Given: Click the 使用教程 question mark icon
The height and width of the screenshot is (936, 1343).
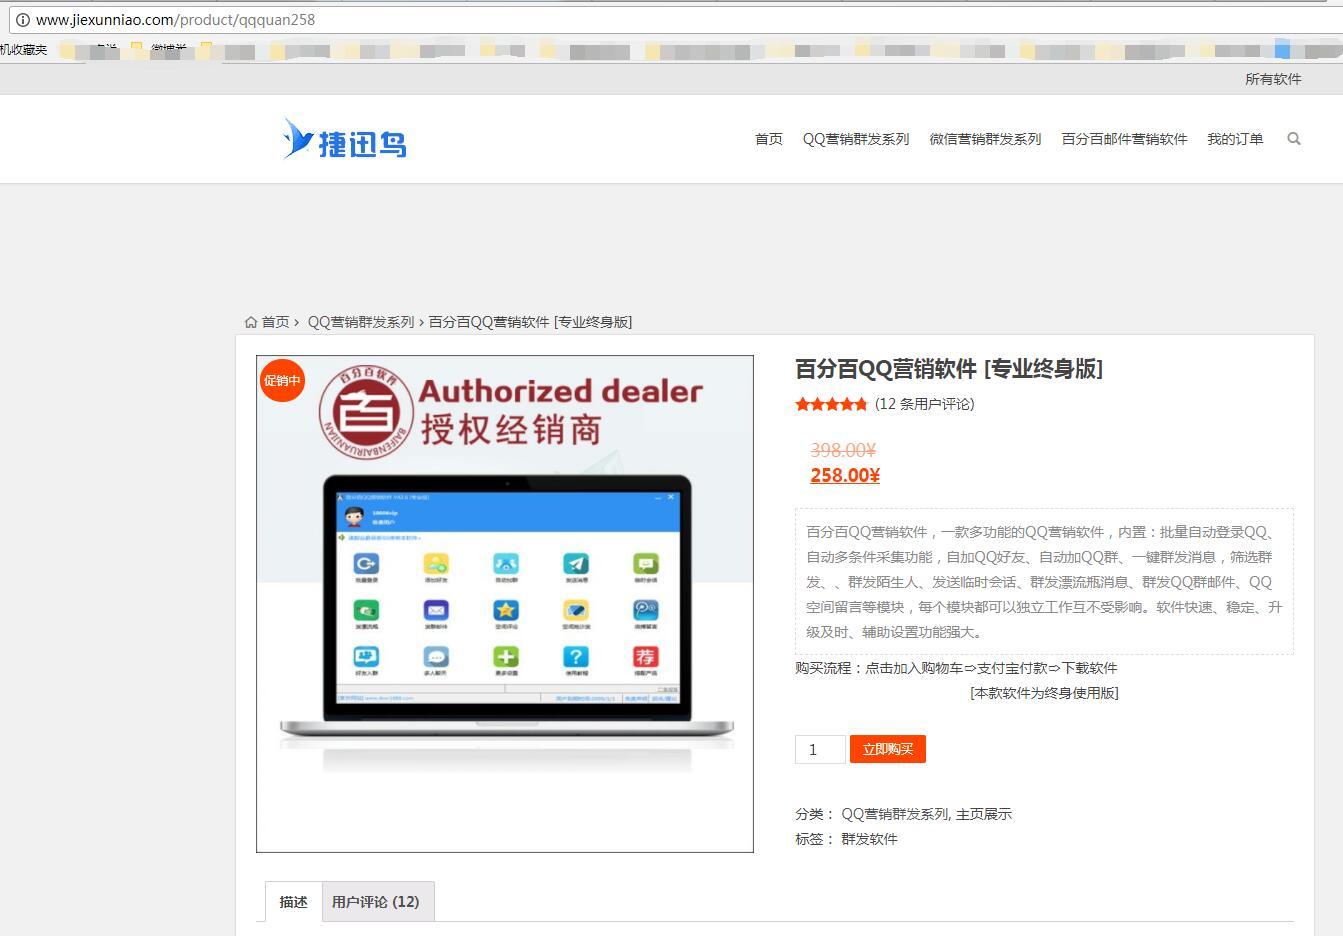Looking at the screenshot, I should point(577,656).
